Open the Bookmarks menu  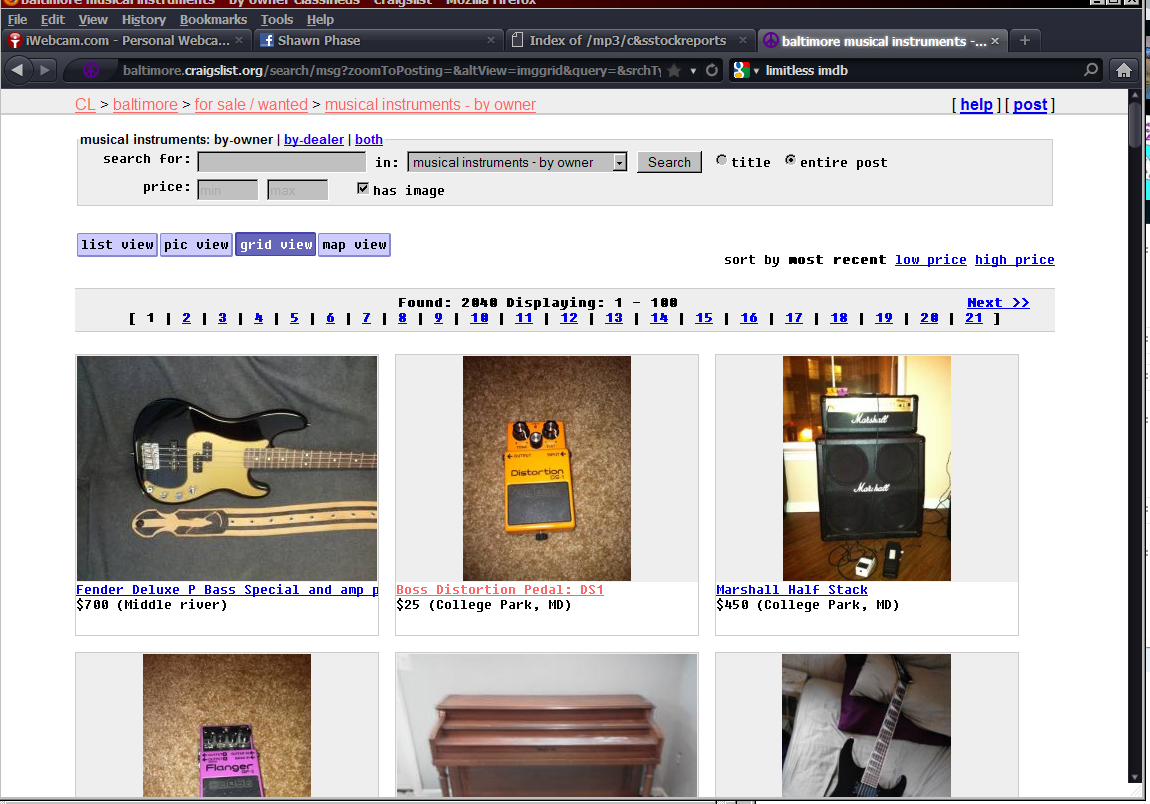tap(213, 20)
